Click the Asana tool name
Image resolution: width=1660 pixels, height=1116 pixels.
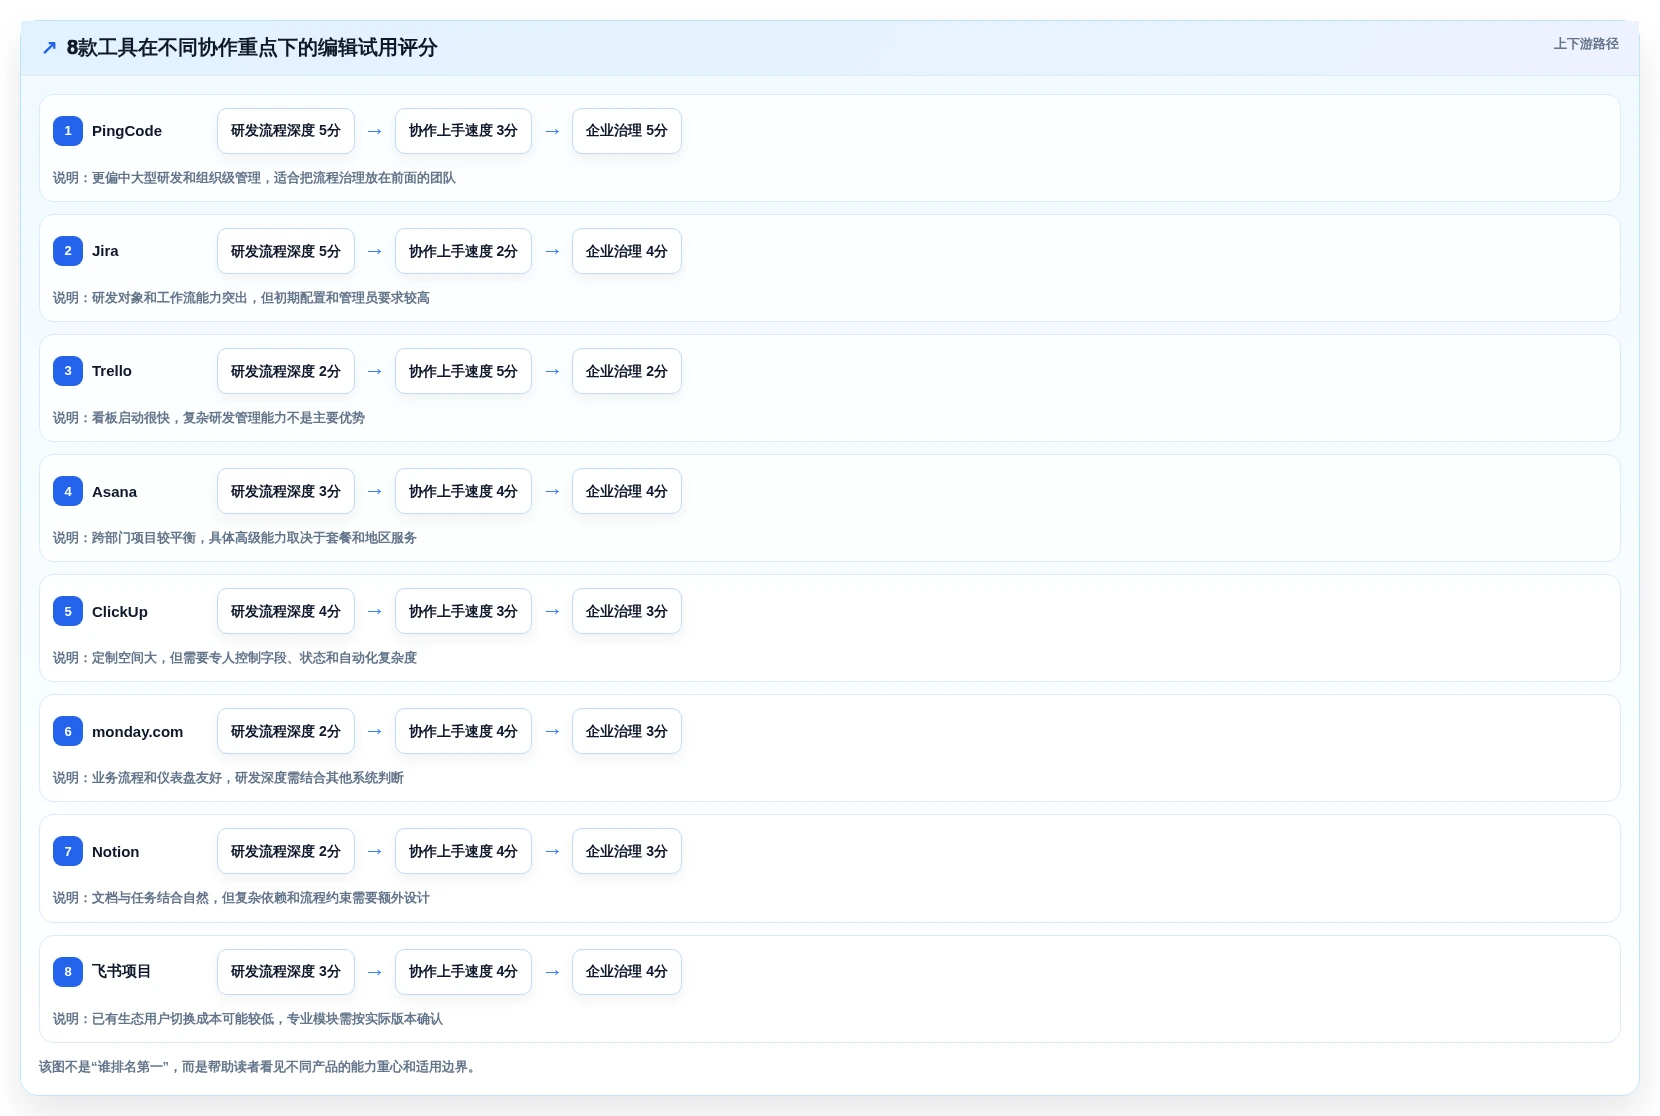point(114,491)
